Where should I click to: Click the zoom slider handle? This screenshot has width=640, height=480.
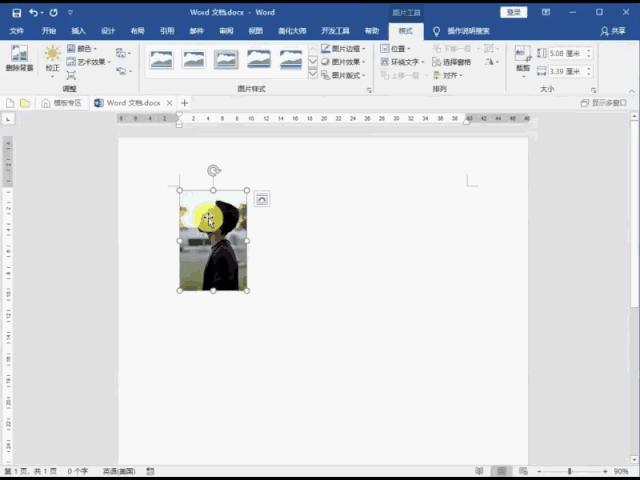[569, 471]
